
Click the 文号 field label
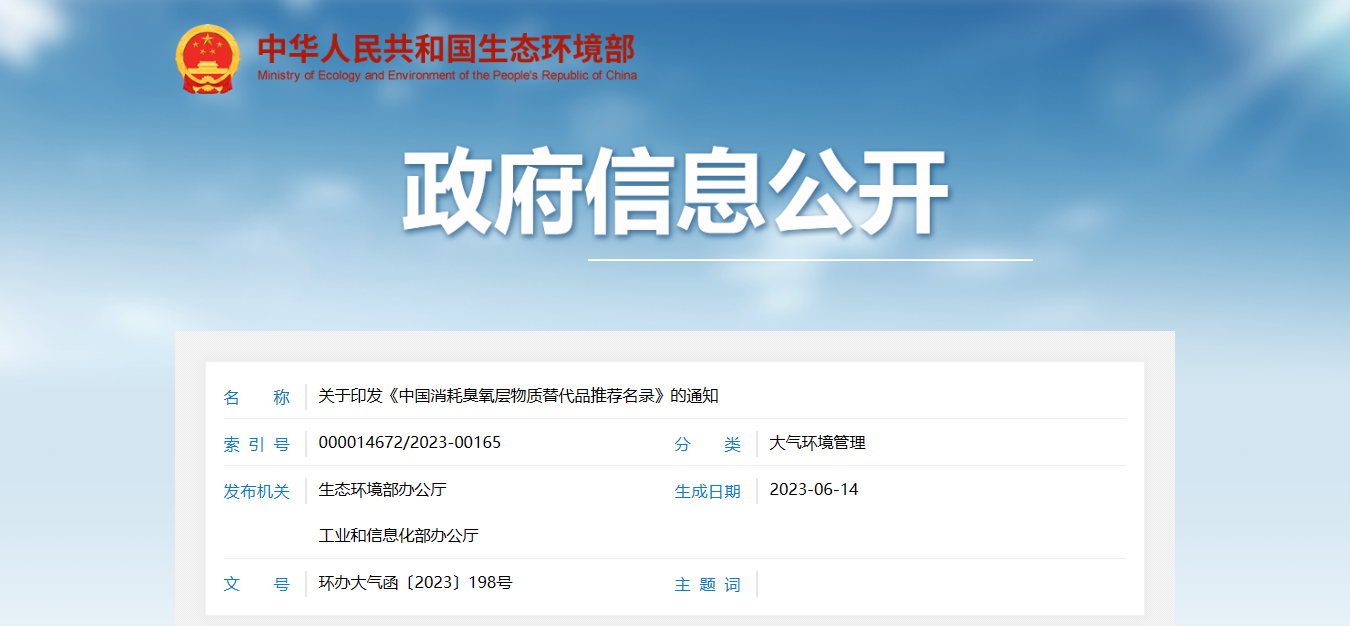click(x=256, y=584)
